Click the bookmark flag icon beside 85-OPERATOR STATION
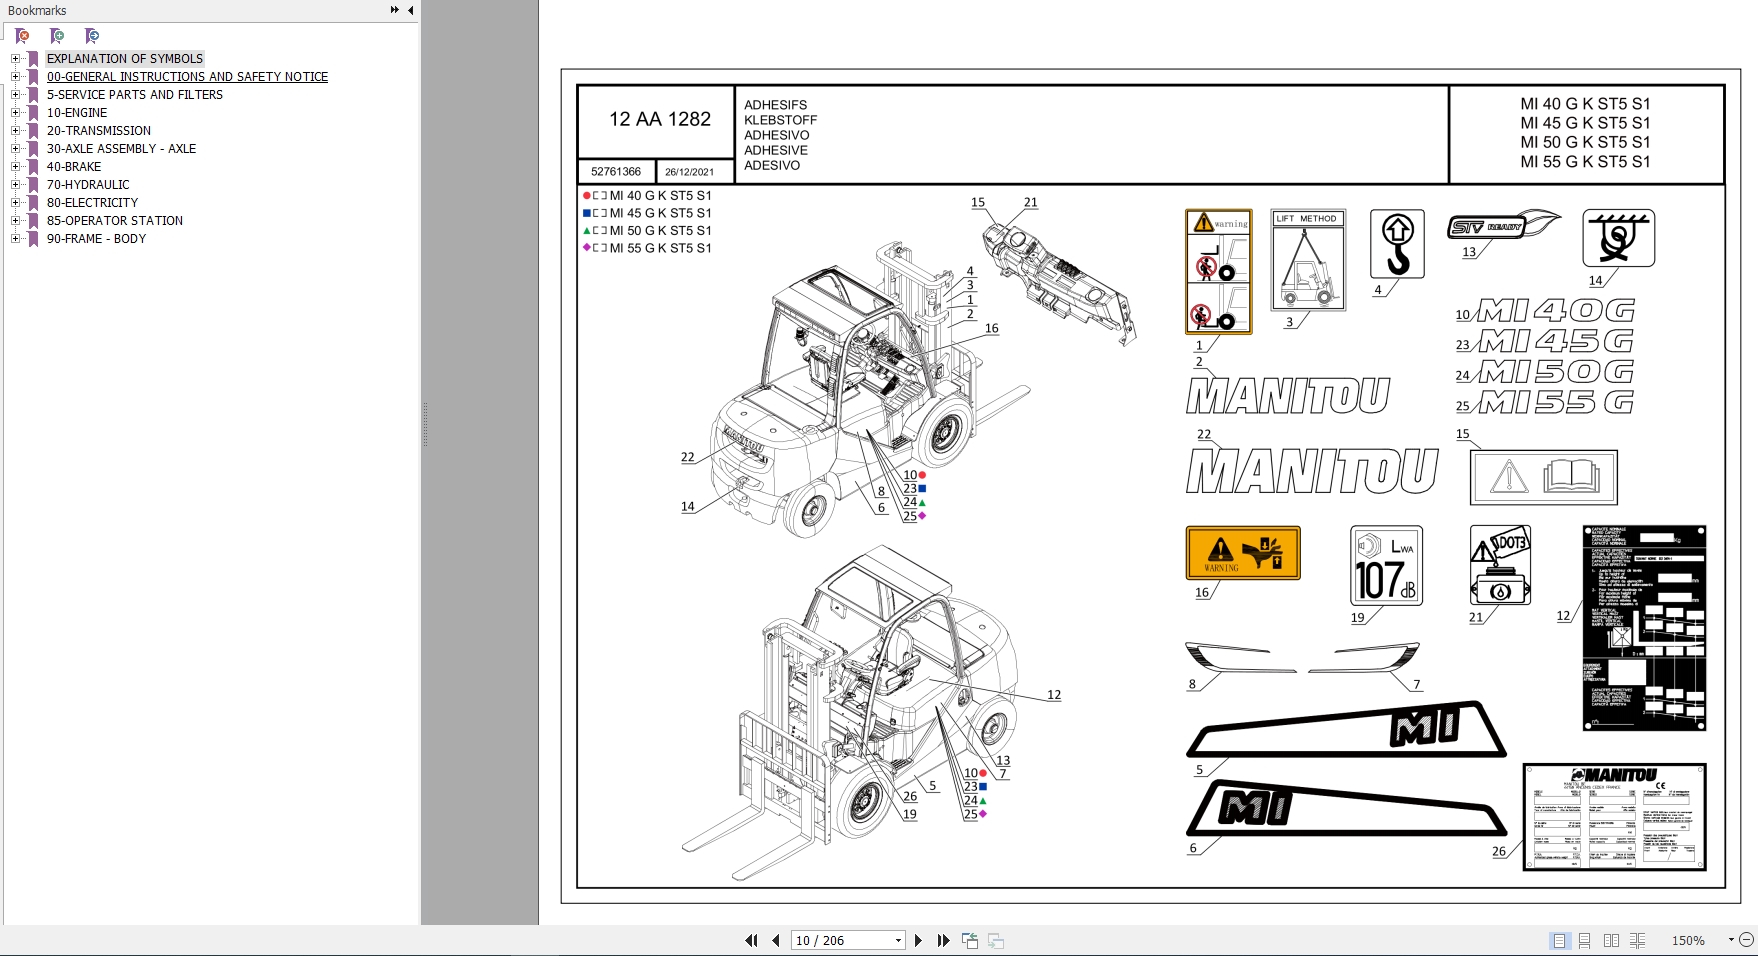 coord(33,221)
